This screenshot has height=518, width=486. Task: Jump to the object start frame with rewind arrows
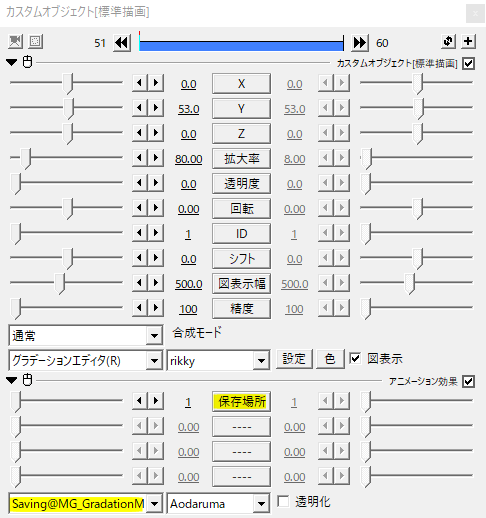tap(122, 43)
